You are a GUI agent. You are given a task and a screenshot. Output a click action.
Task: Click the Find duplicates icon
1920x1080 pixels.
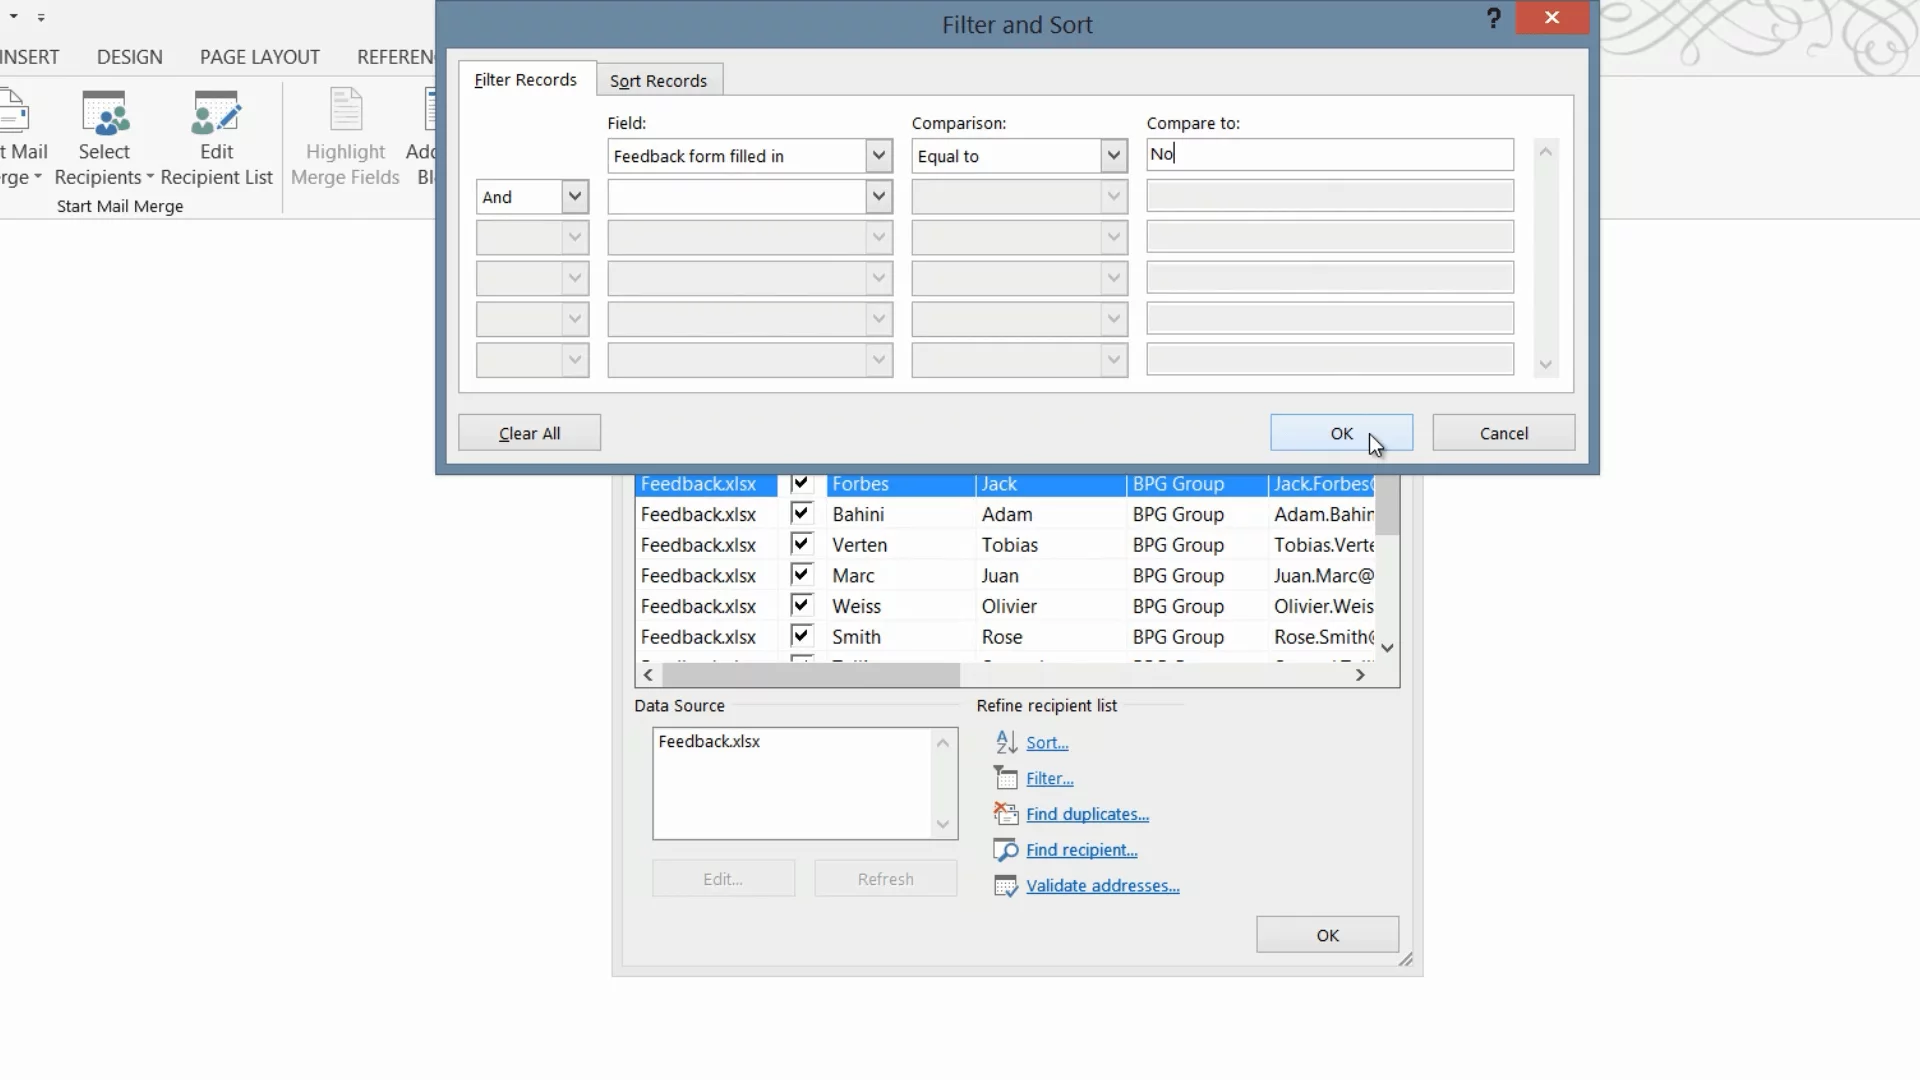pos(1006,814)
